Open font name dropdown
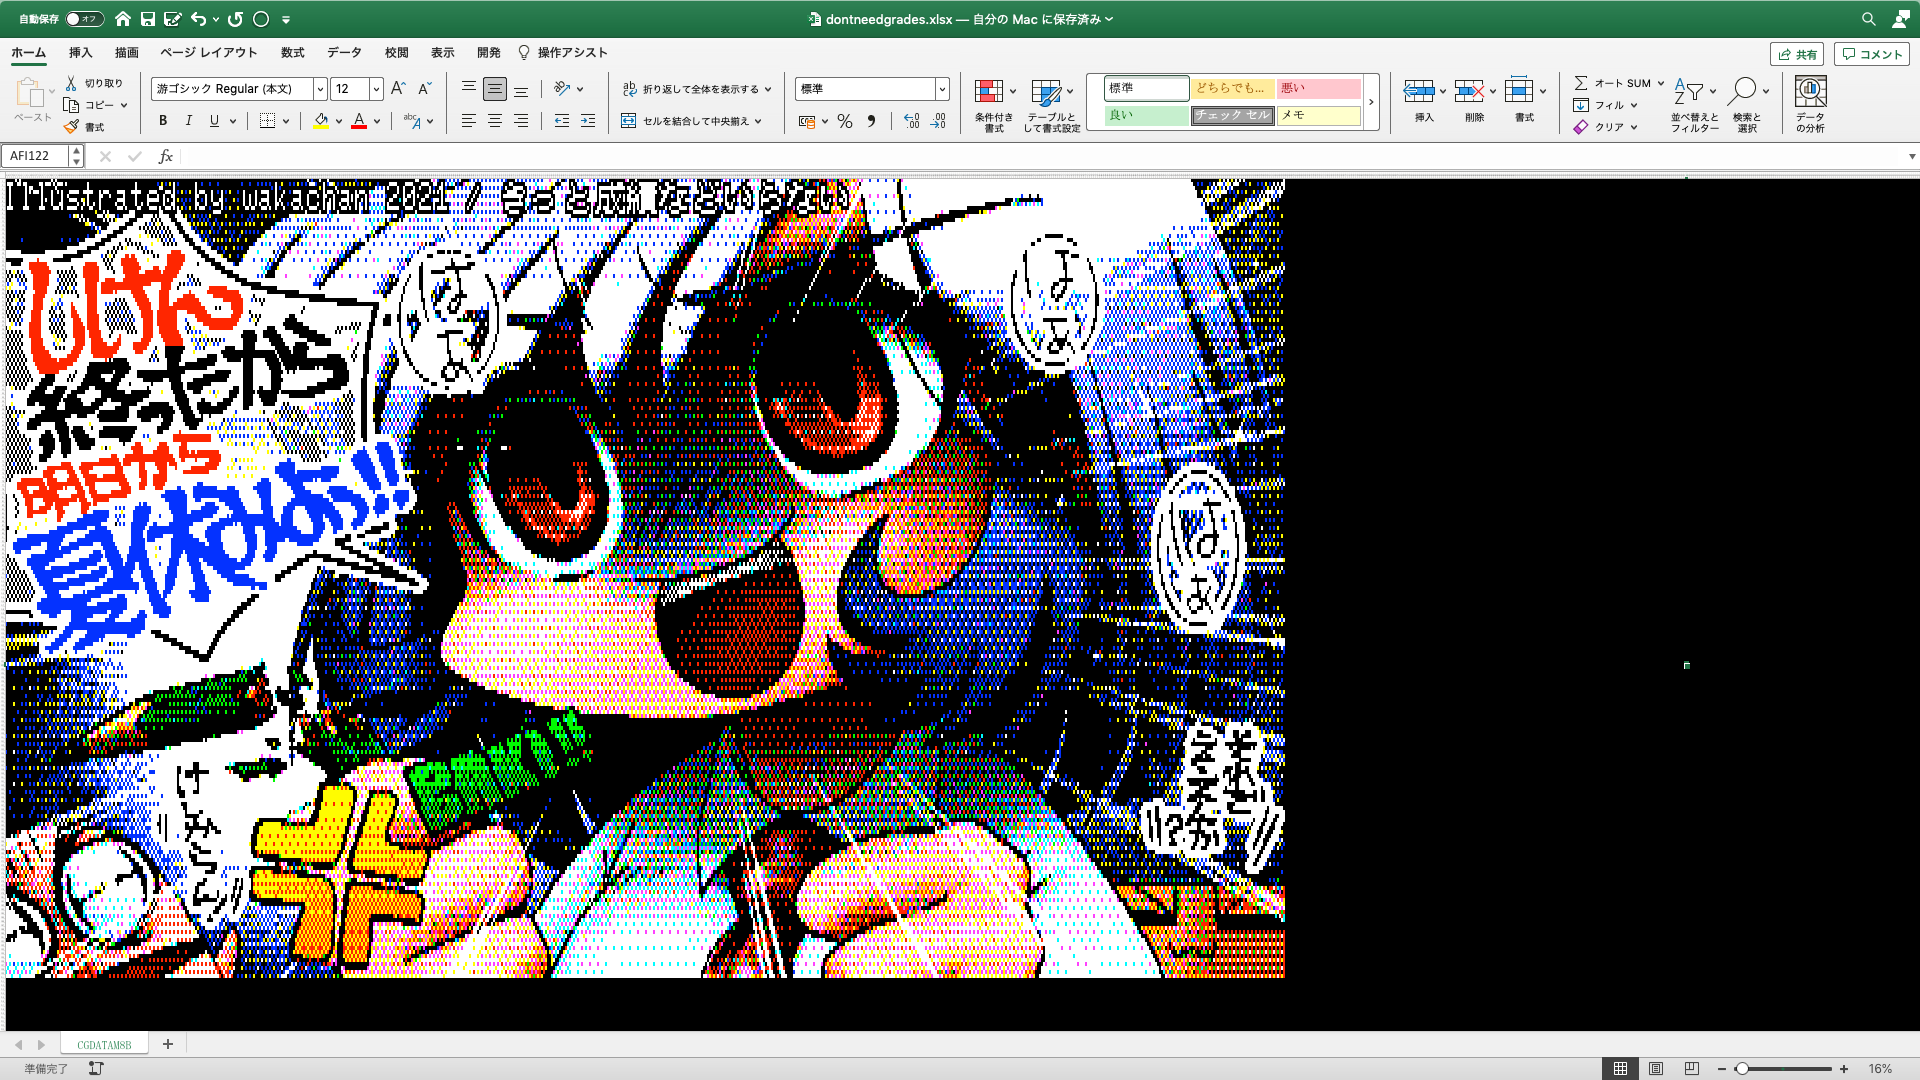The image size is (1920, 1080). [320, 89]
